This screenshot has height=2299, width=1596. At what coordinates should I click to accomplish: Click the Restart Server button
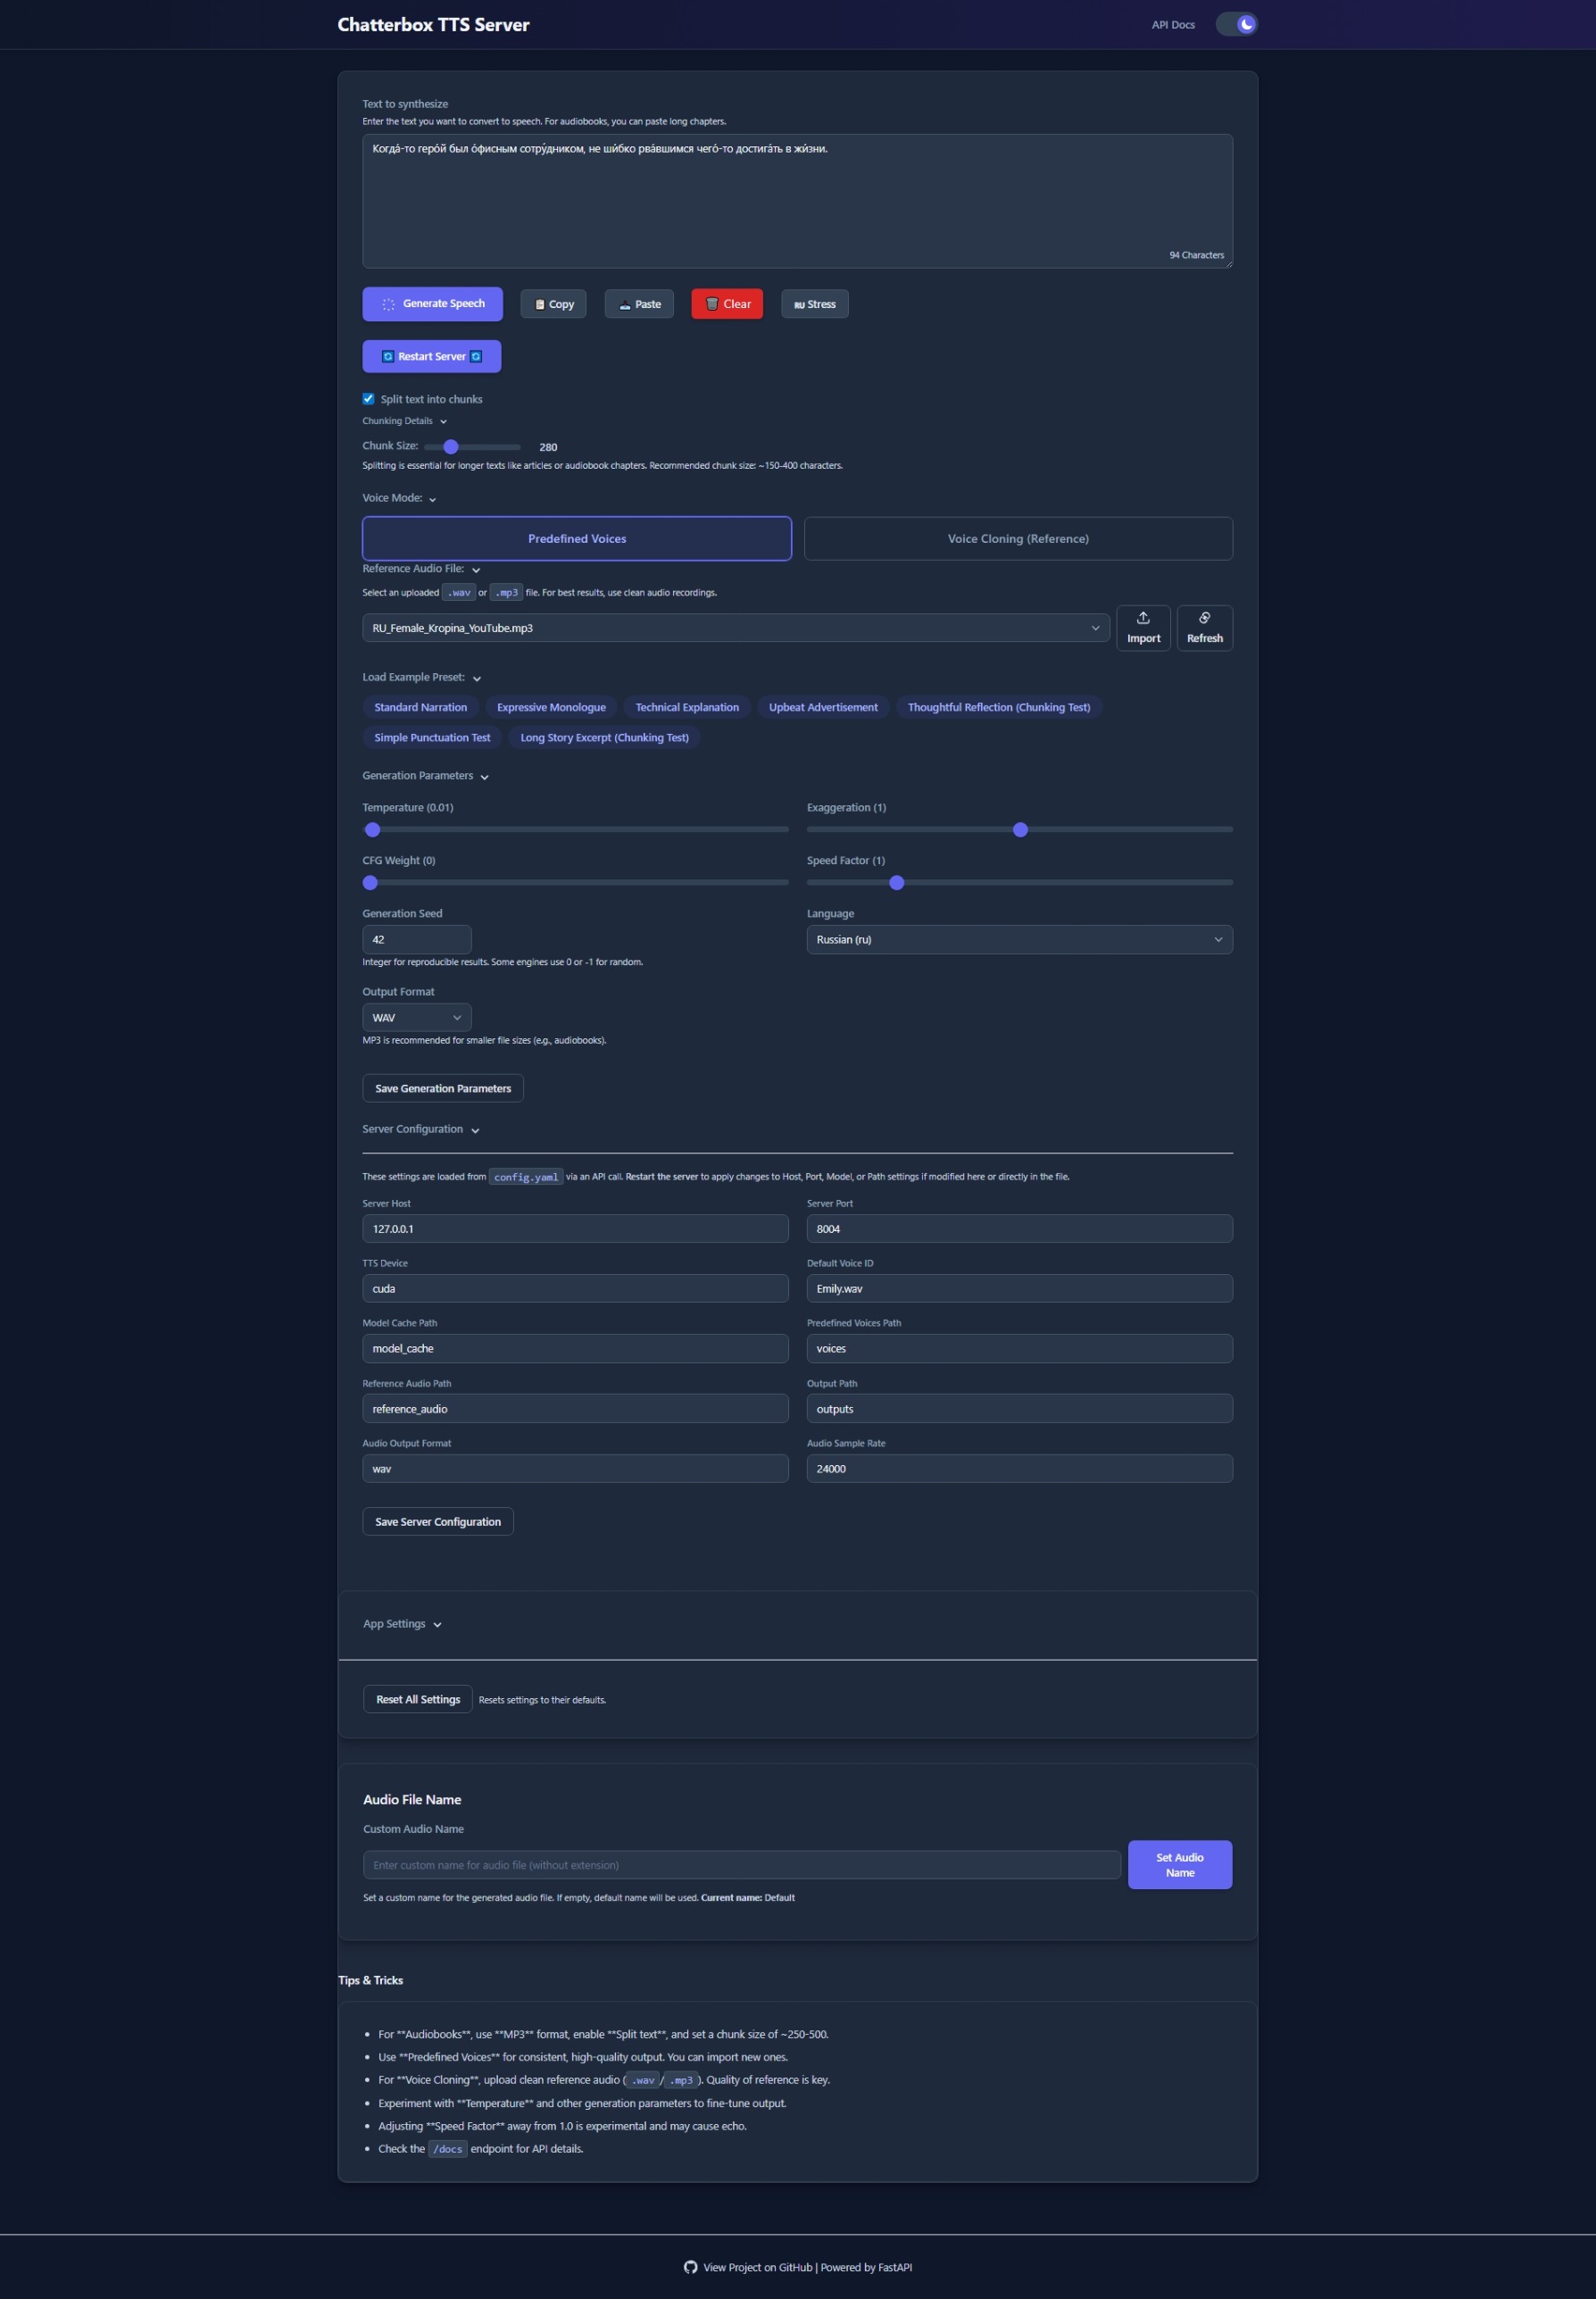click(431, 357)
